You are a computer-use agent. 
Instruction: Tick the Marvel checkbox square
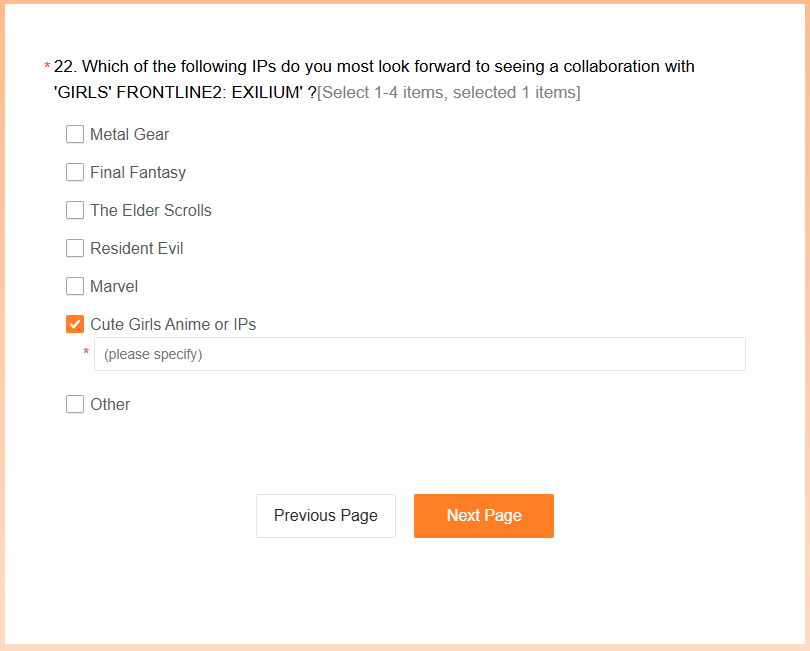(75, 286)
